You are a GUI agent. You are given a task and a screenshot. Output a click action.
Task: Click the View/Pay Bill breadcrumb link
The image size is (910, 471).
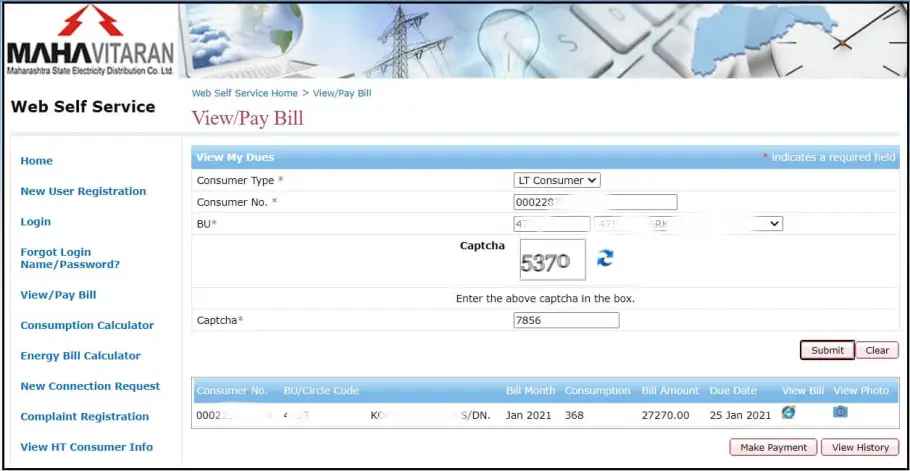click(342, 93)
